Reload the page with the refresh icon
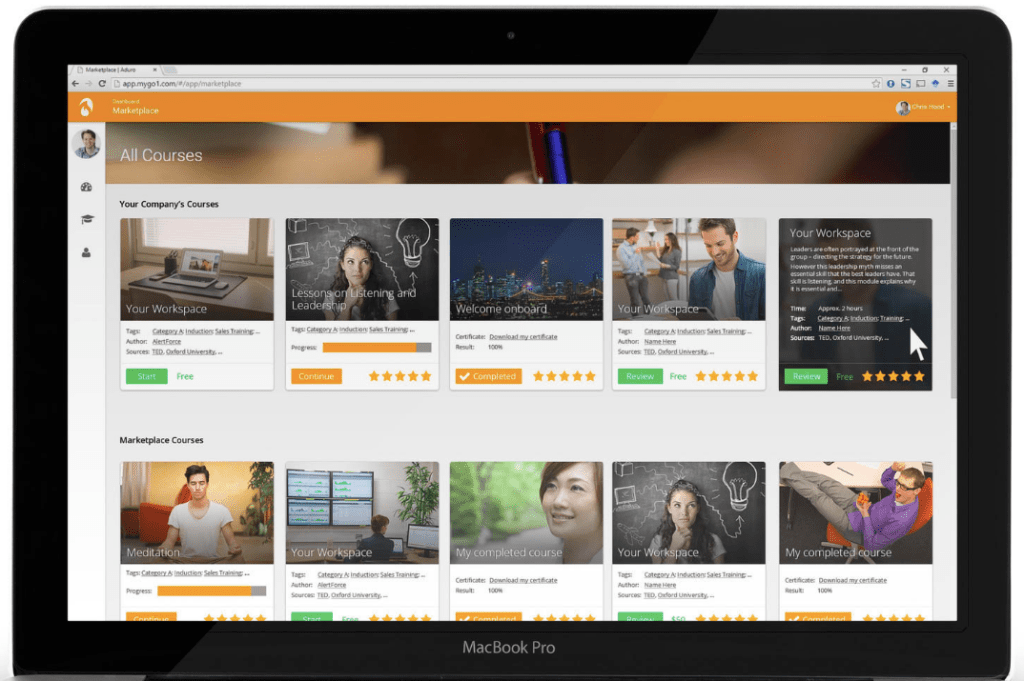1024x681 pixels. point(102,84)
